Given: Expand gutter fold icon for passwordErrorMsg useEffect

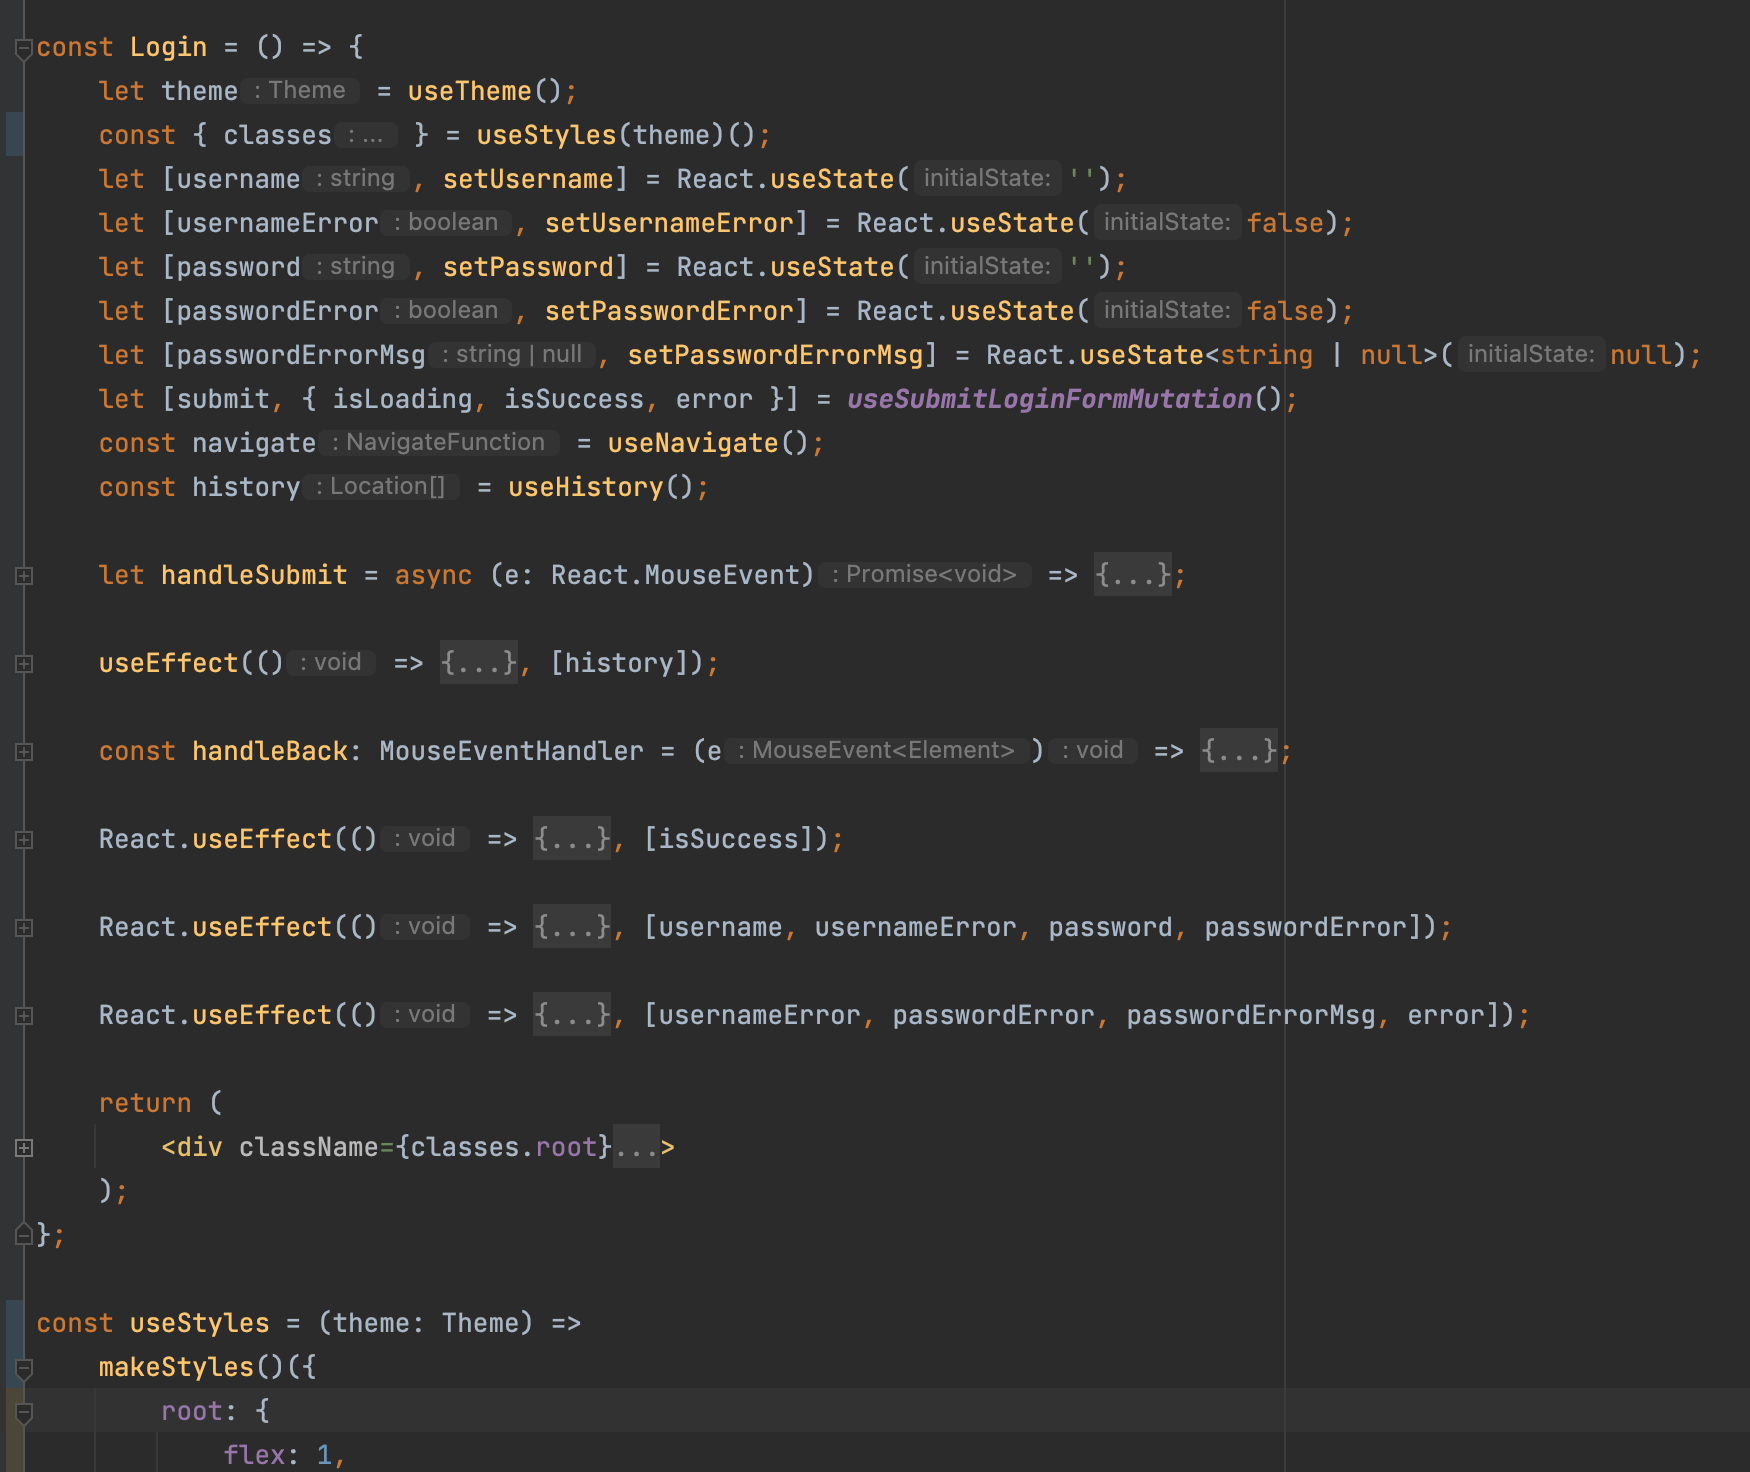Looking at the screenshot, I should click(x=24, y=1016).
